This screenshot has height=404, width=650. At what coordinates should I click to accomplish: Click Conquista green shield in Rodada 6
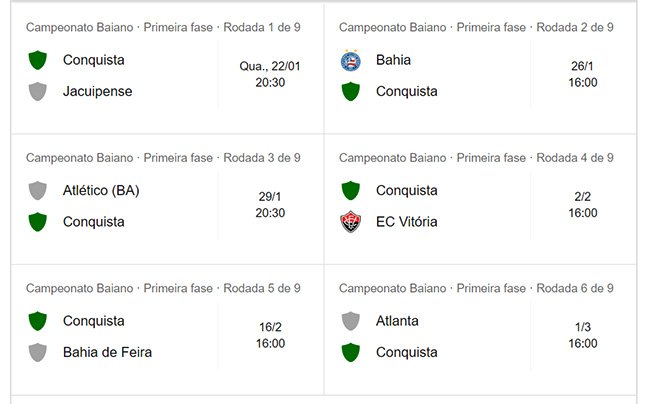click(351, 353)
